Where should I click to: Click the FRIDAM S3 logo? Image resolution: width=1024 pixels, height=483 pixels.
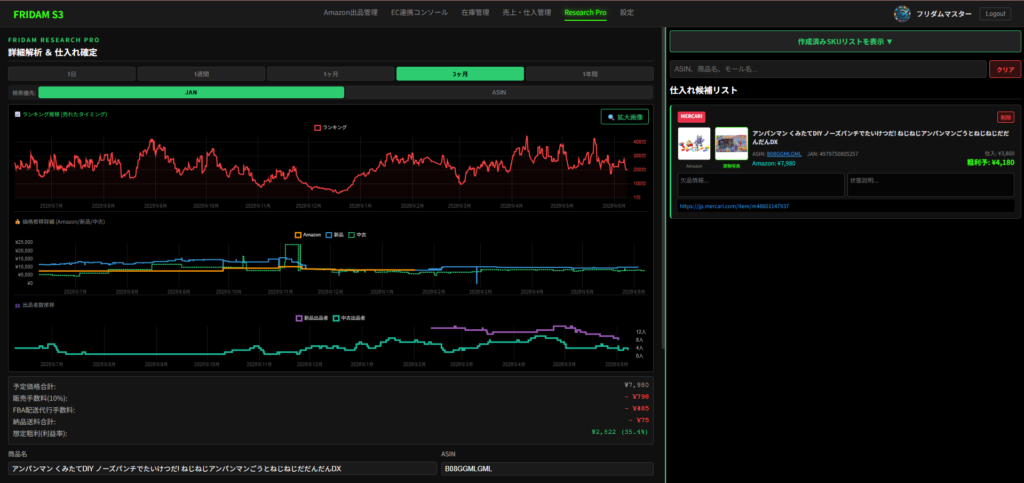click(x=39, y=14)
